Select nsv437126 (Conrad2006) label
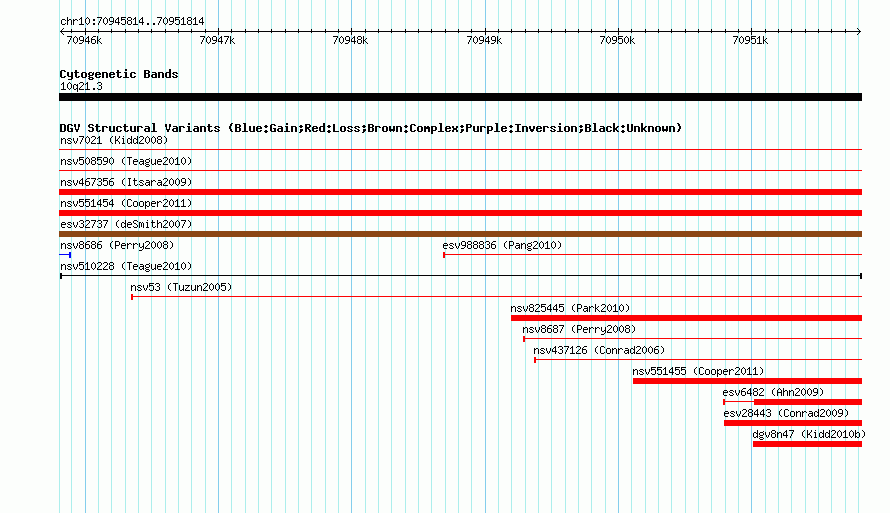The width and height of the screenshot is (890, 513). click(x=599, y=350)
